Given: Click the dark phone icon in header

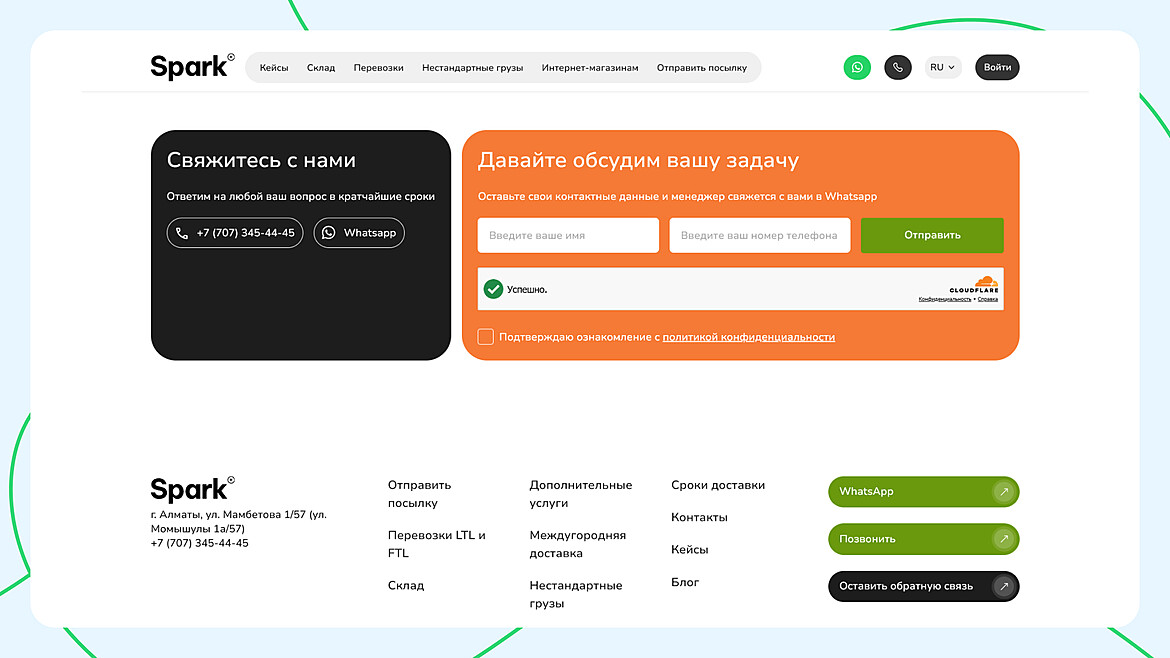Looking at the screenshot, I should (898, 67).
